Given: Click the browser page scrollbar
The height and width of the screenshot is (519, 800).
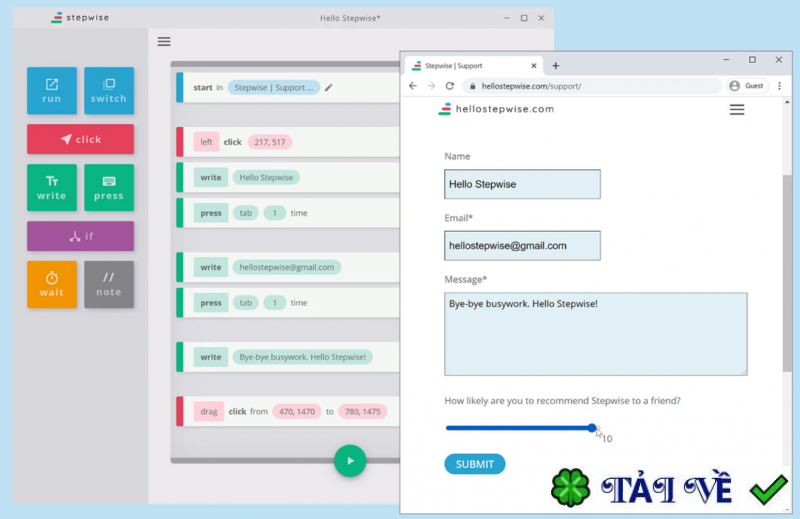Looking at the screenshot, I should point(787,273).
